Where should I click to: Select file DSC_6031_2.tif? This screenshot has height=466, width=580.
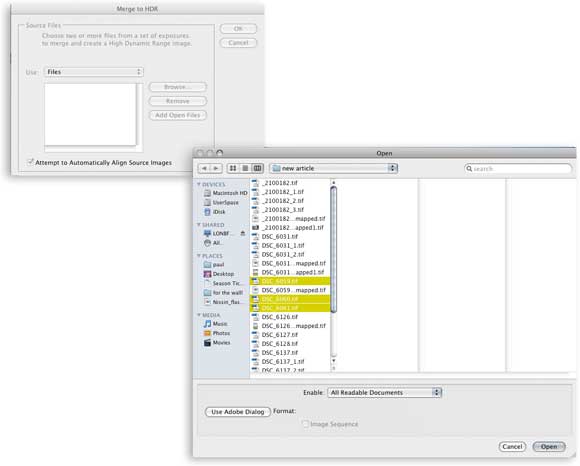[x=290, y=254]
